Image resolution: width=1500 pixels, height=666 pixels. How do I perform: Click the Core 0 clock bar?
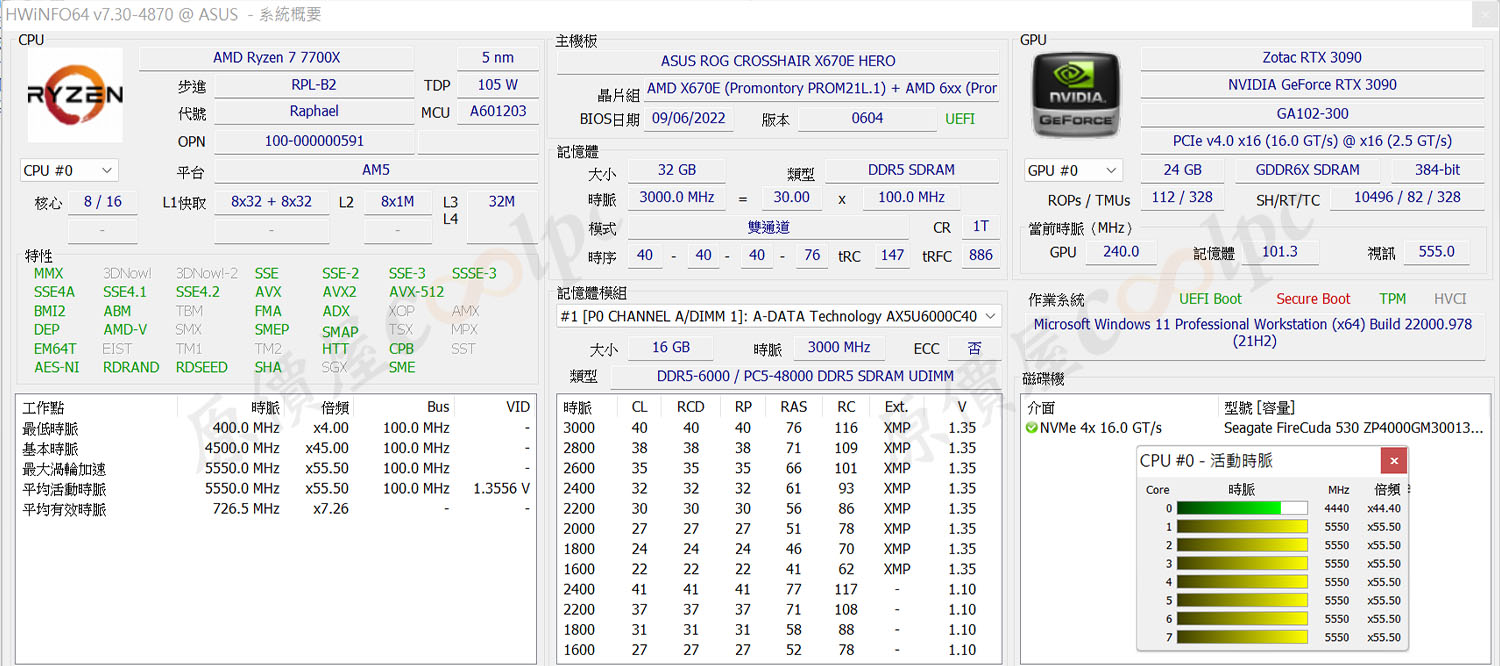[x=1242, y=508]
